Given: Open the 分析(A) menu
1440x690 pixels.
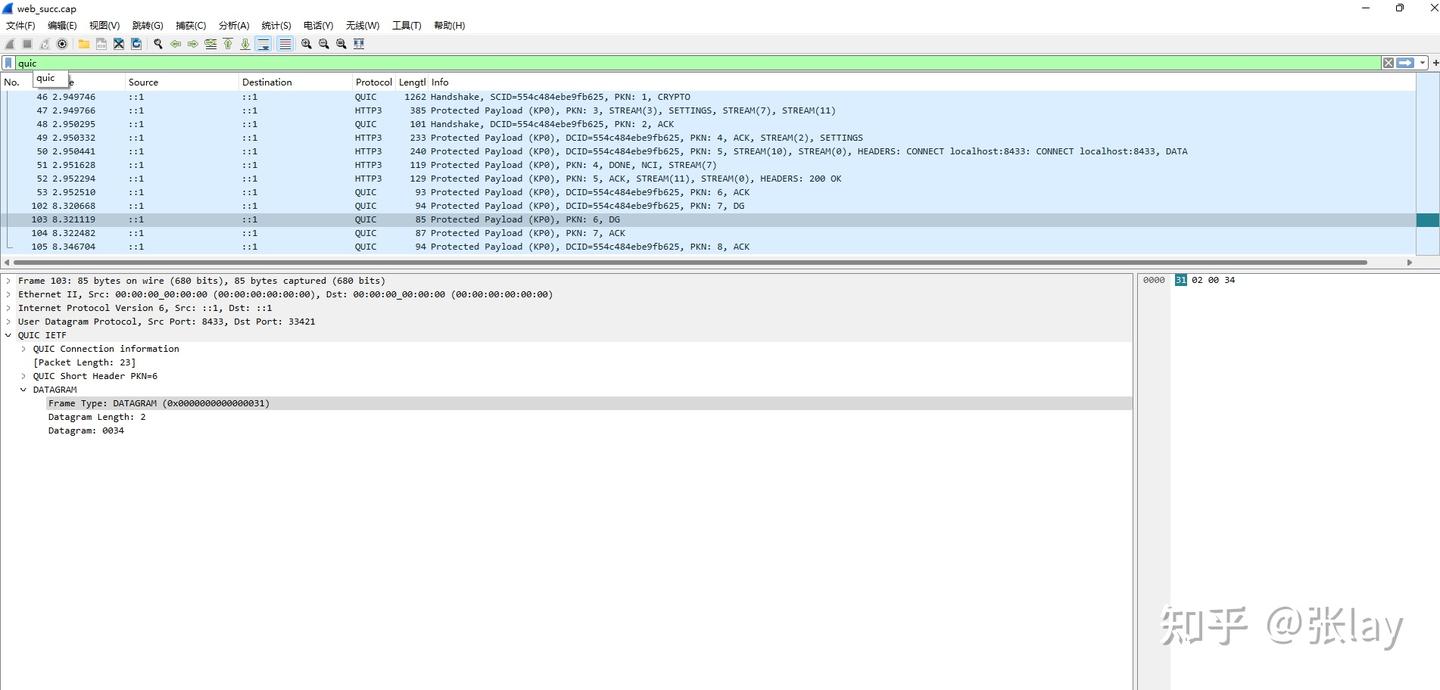Looking at the screenshot, I should [x=234, y=25].
